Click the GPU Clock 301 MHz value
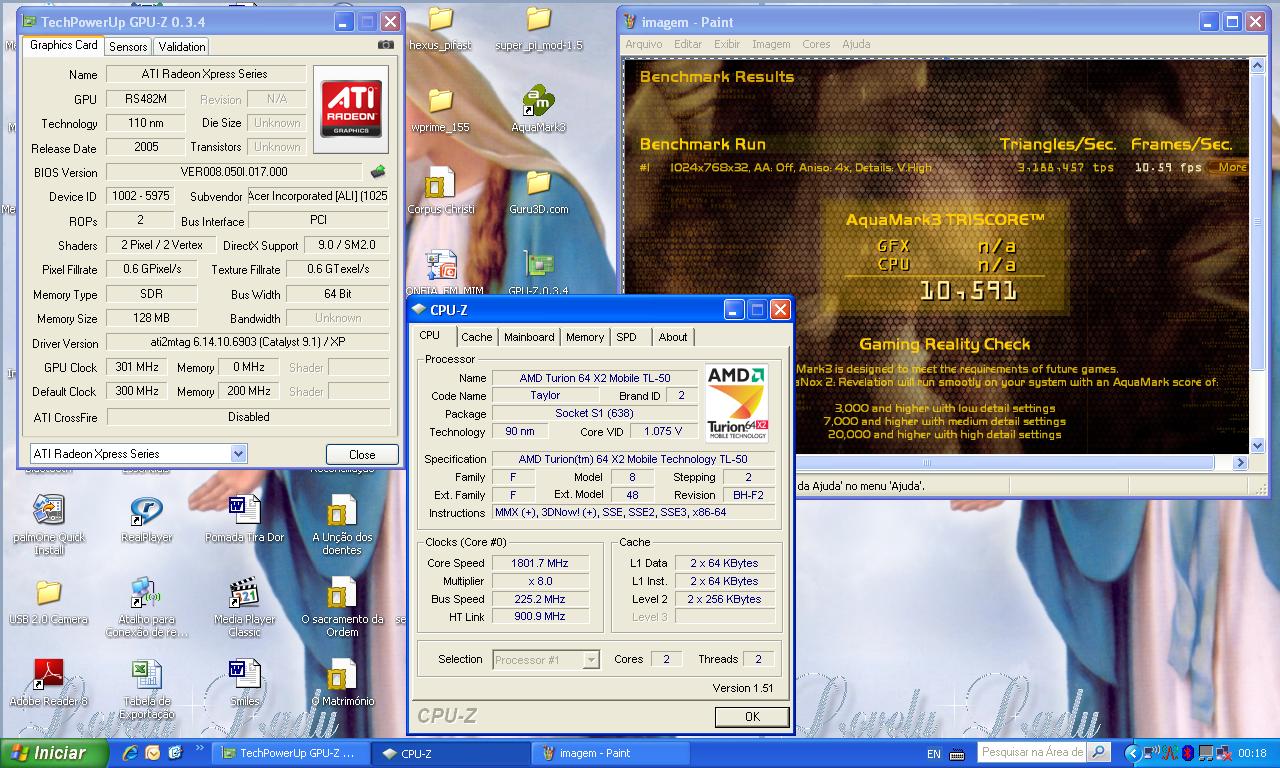 click(x=137, y=367)
